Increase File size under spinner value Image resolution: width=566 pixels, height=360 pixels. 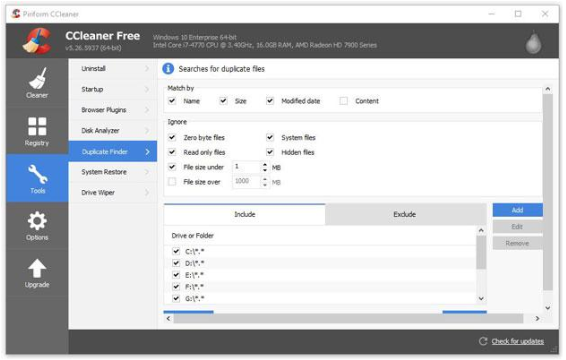pyautogui.click(x=265, y=164)
